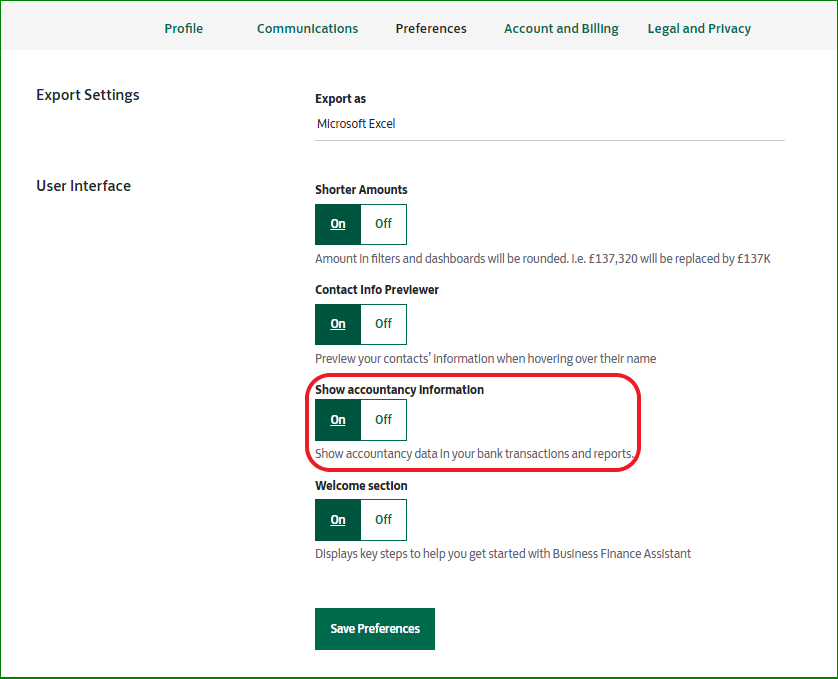The height and width of the screenshot is (679, 838).
Task: Click the Export Settings section heading
Action: pyautogui.click(x=88, y=95)
